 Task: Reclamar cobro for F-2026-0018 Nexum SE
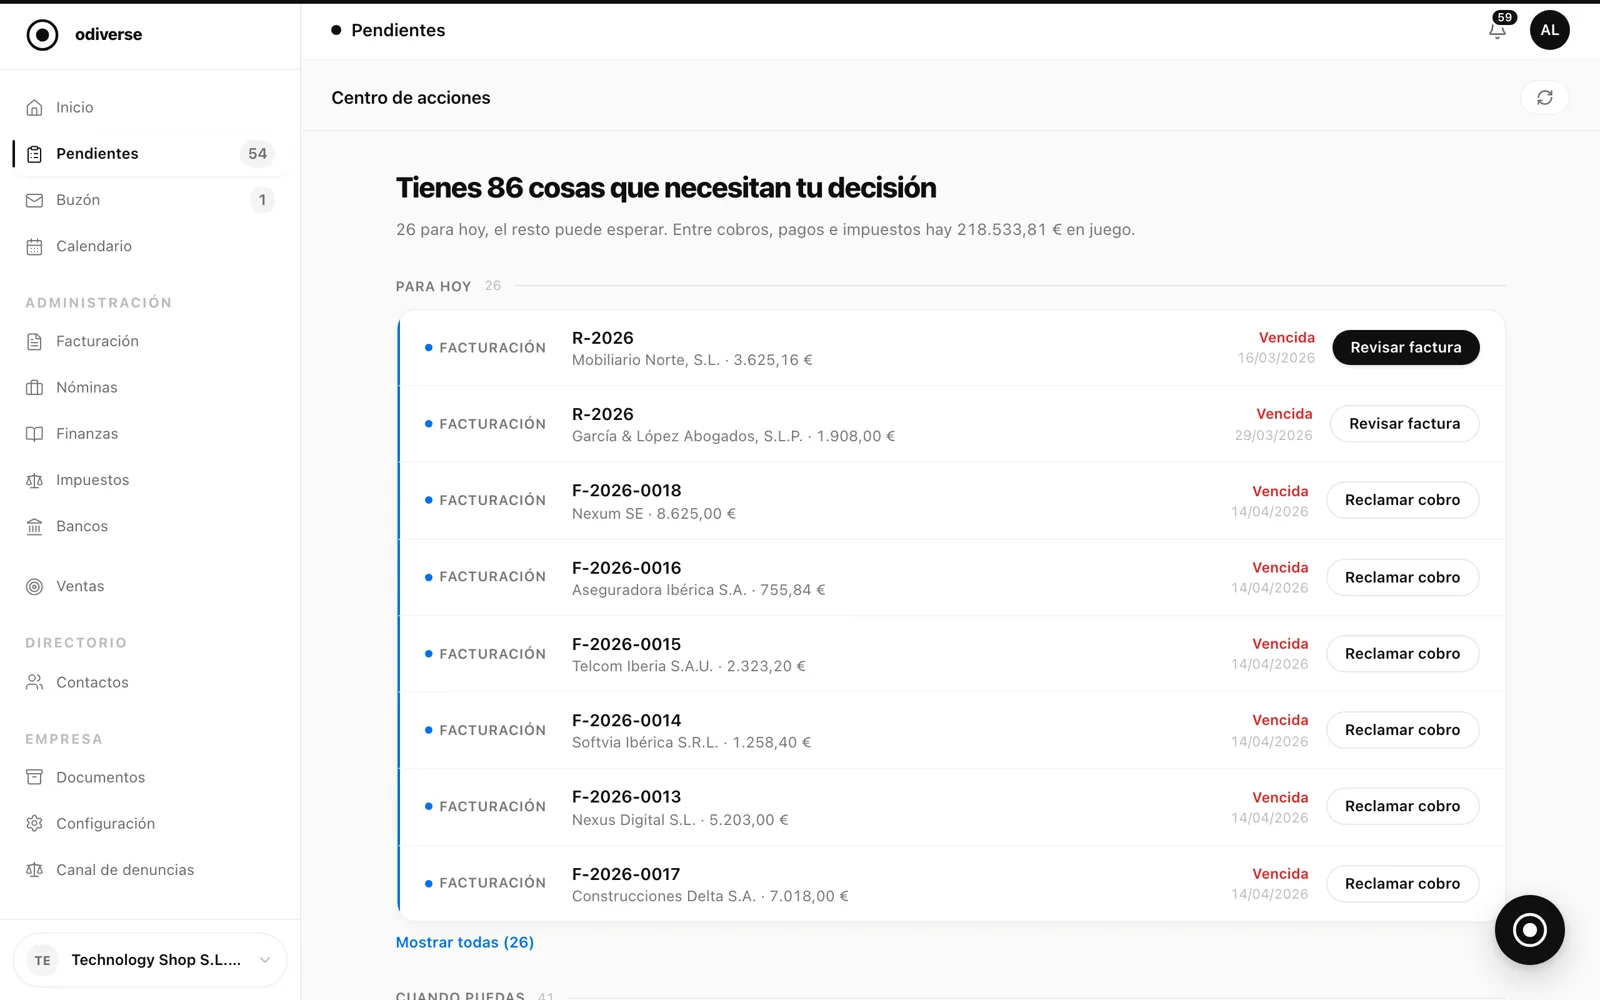point(1402,500)
